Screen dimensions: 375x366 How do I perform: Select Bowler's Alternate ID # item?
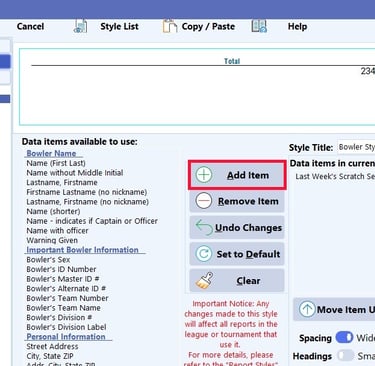point(66,289)
